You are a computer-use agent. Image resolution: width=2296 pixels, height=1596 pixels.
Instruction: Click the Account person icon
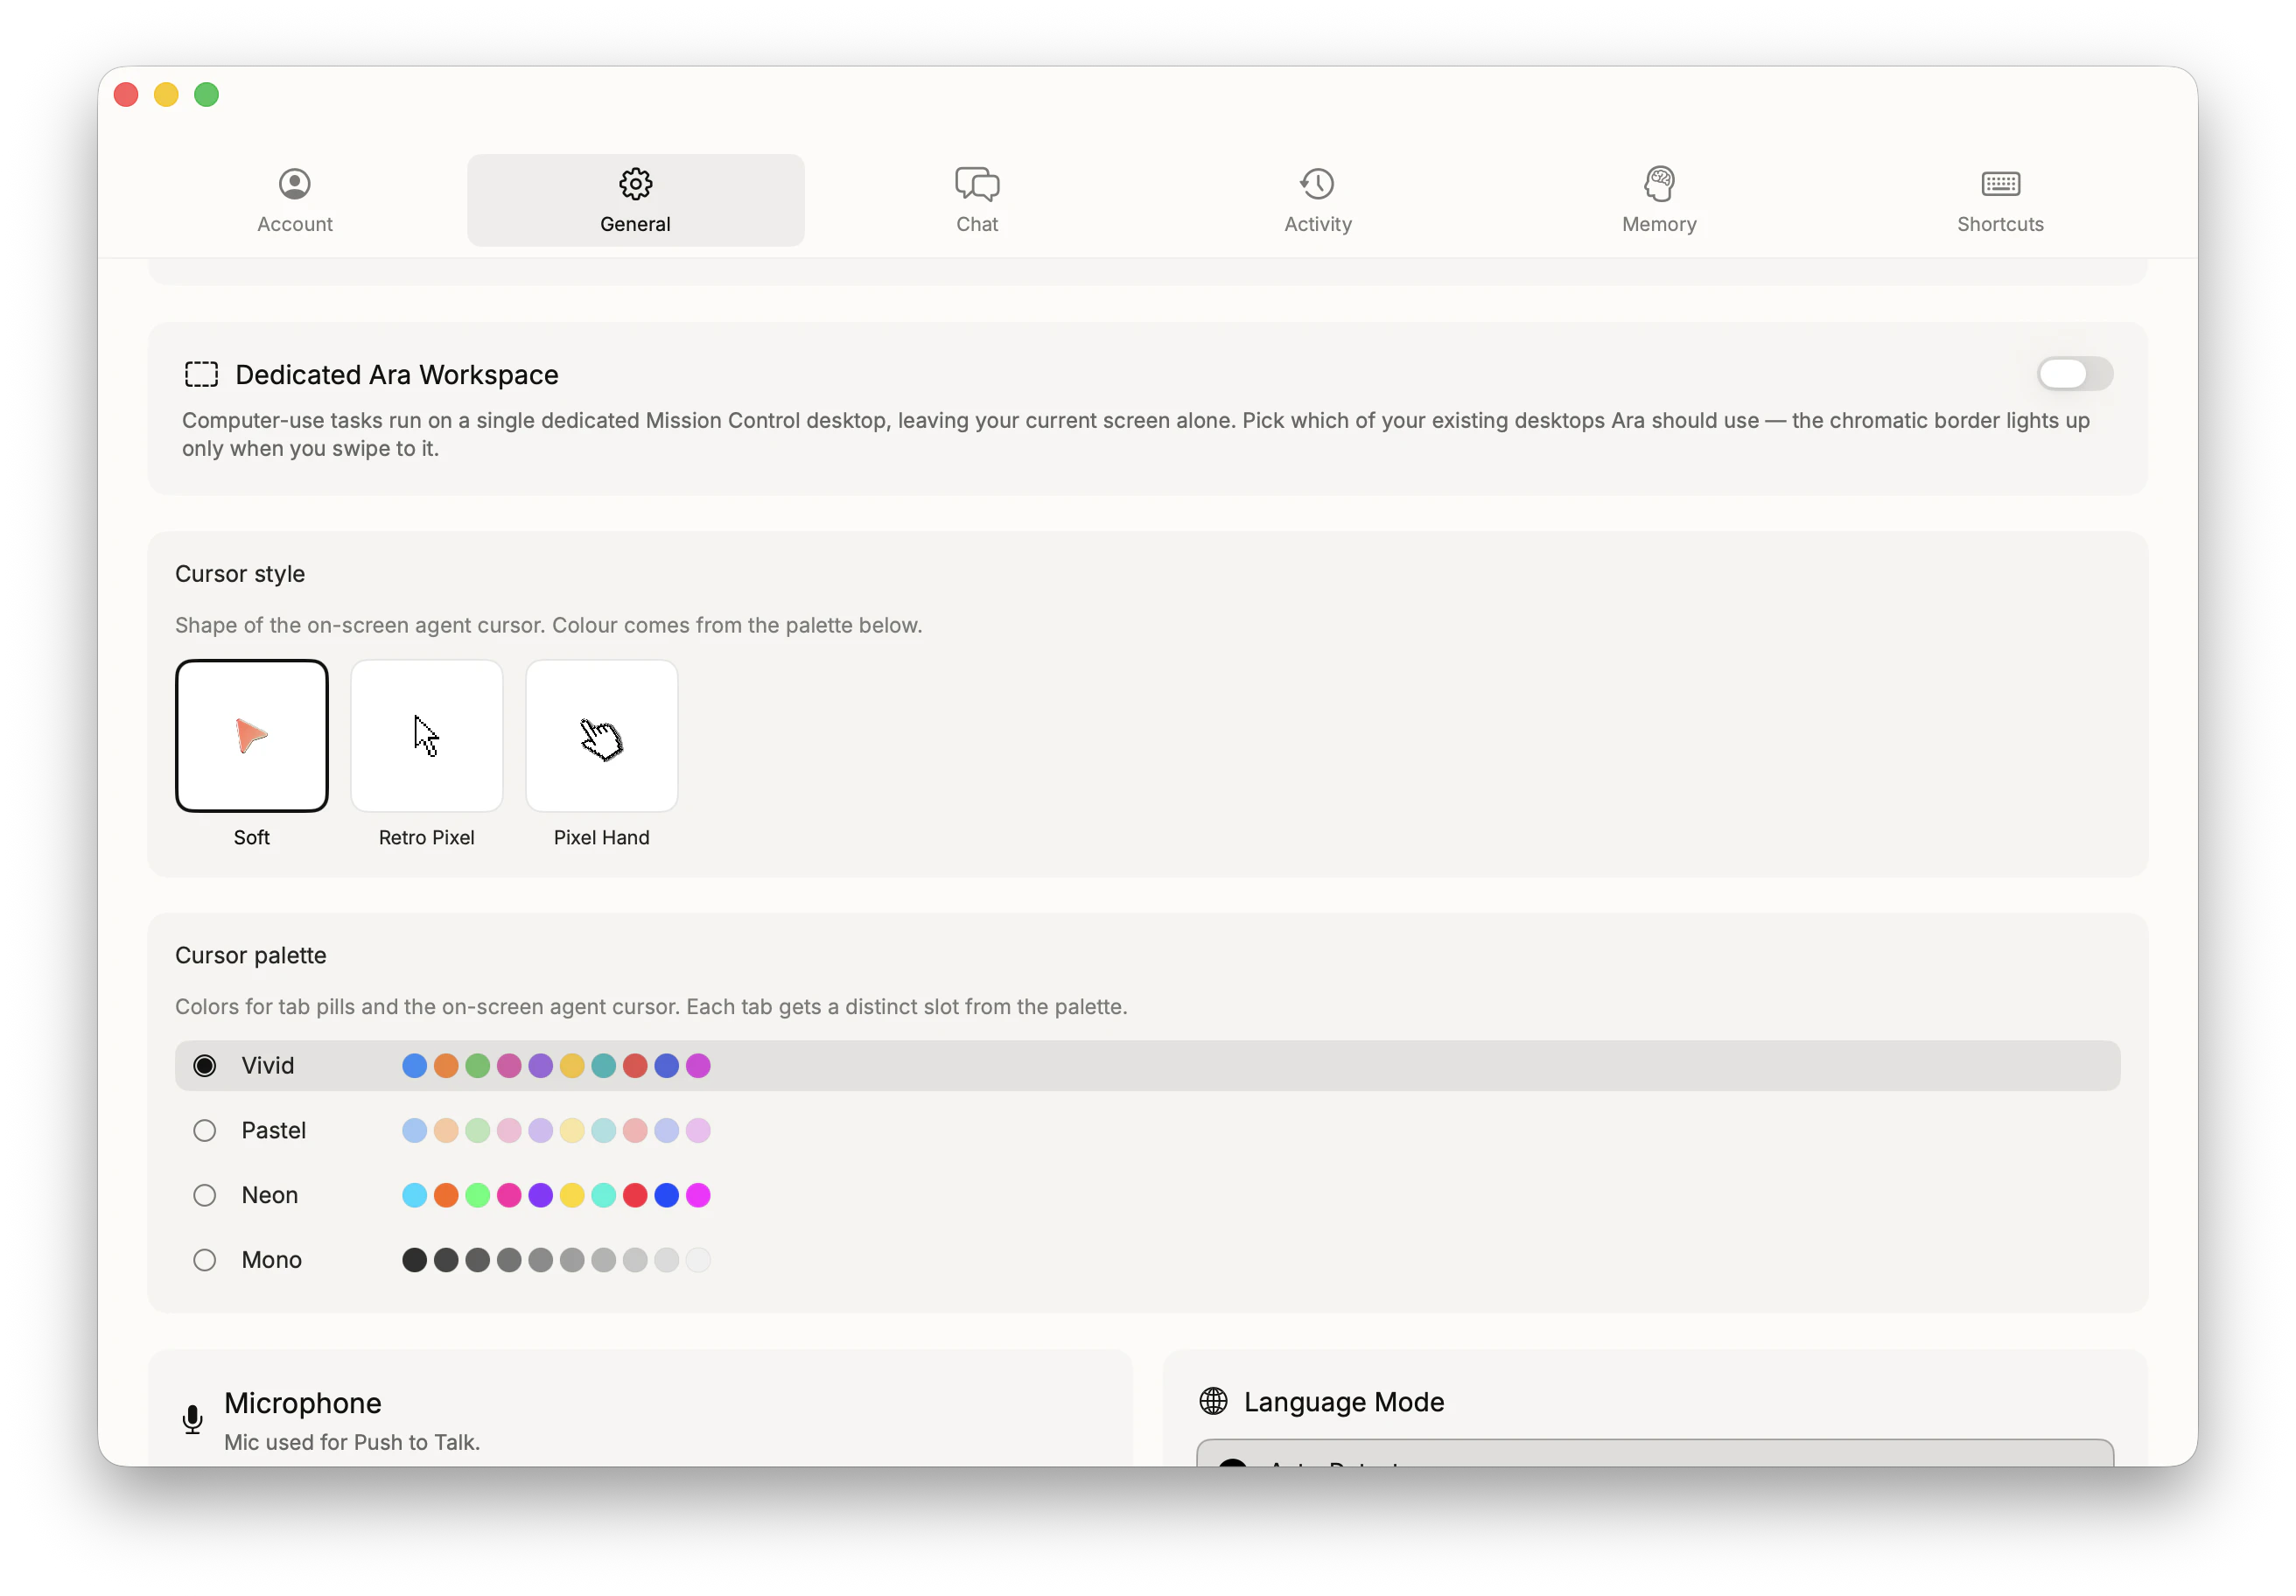click(294, 184)
